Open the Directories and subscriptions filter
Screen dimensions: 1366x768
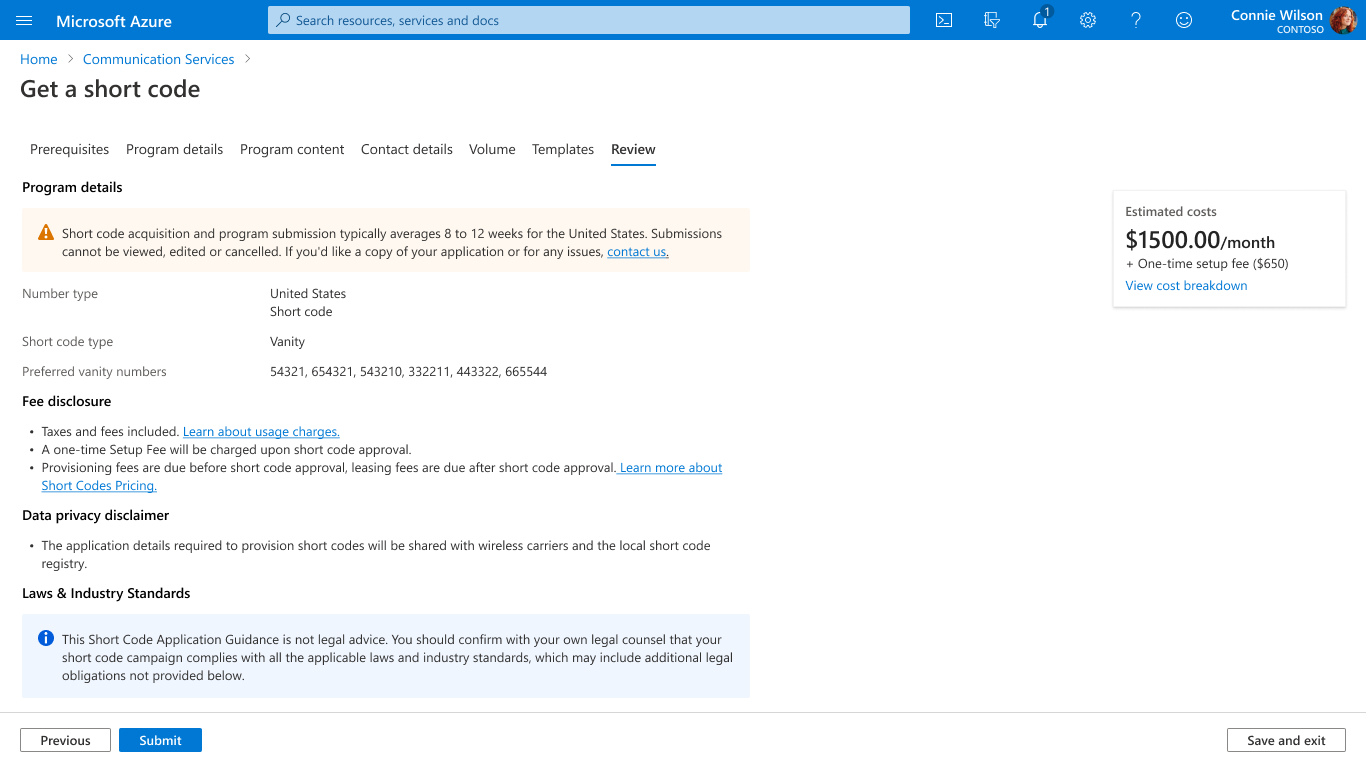click(x=991, y=20)
